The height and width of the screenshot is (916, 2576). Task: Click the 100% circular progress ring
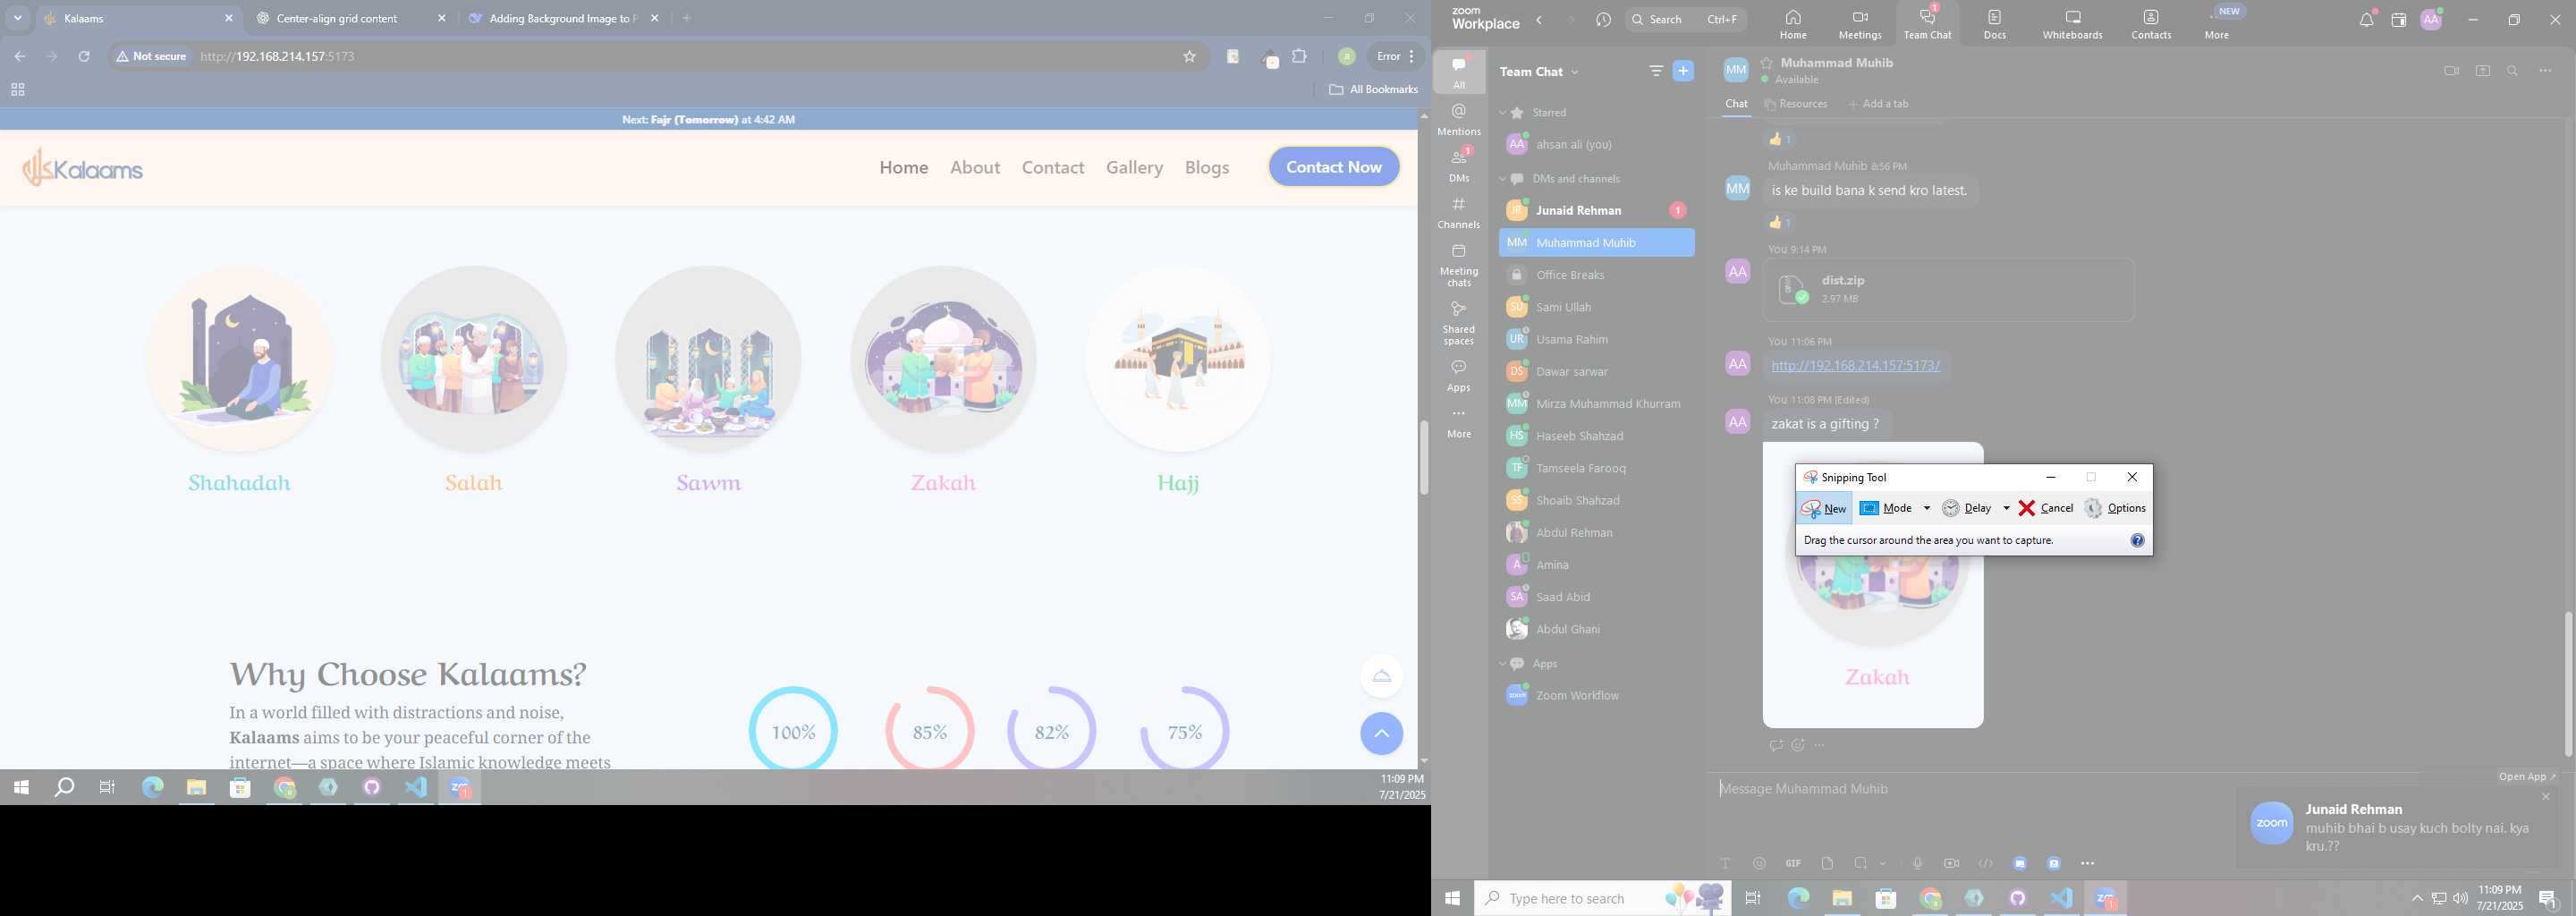(793, 731)
